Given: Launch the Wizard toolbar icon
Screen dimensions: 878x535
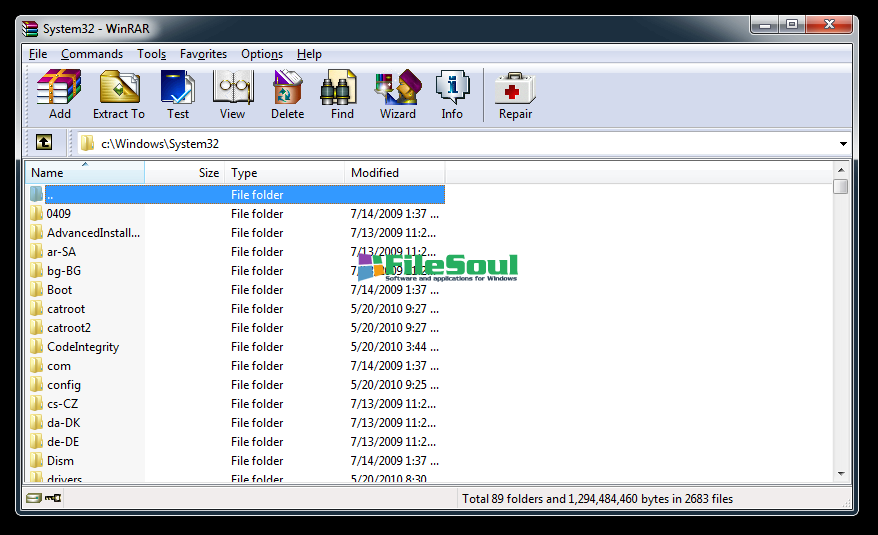Looking at the screenshot, I should click(x=398, y=88).
